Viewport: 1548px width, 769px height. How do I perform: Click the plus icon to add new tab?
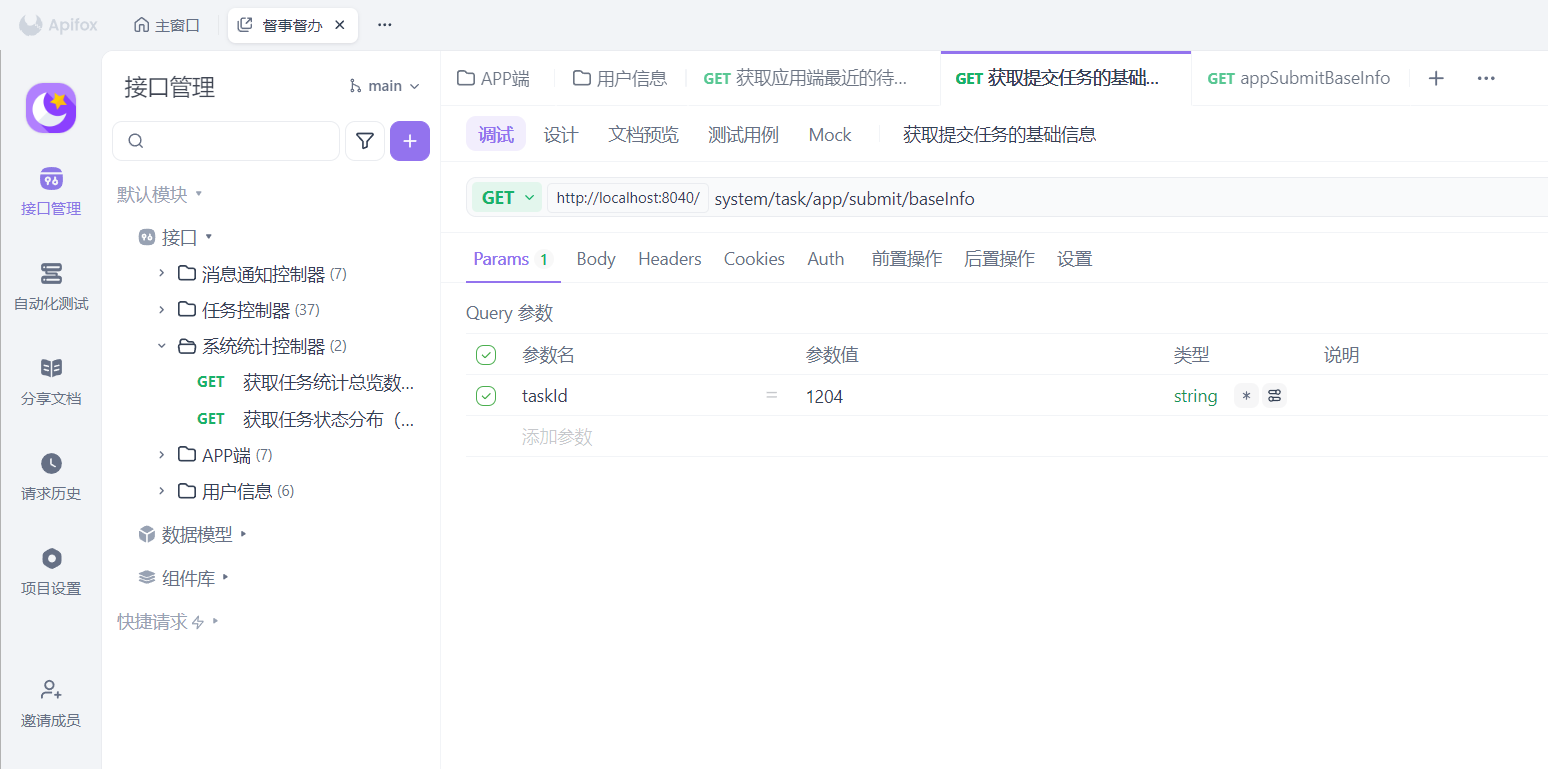tap(1436, 78)
